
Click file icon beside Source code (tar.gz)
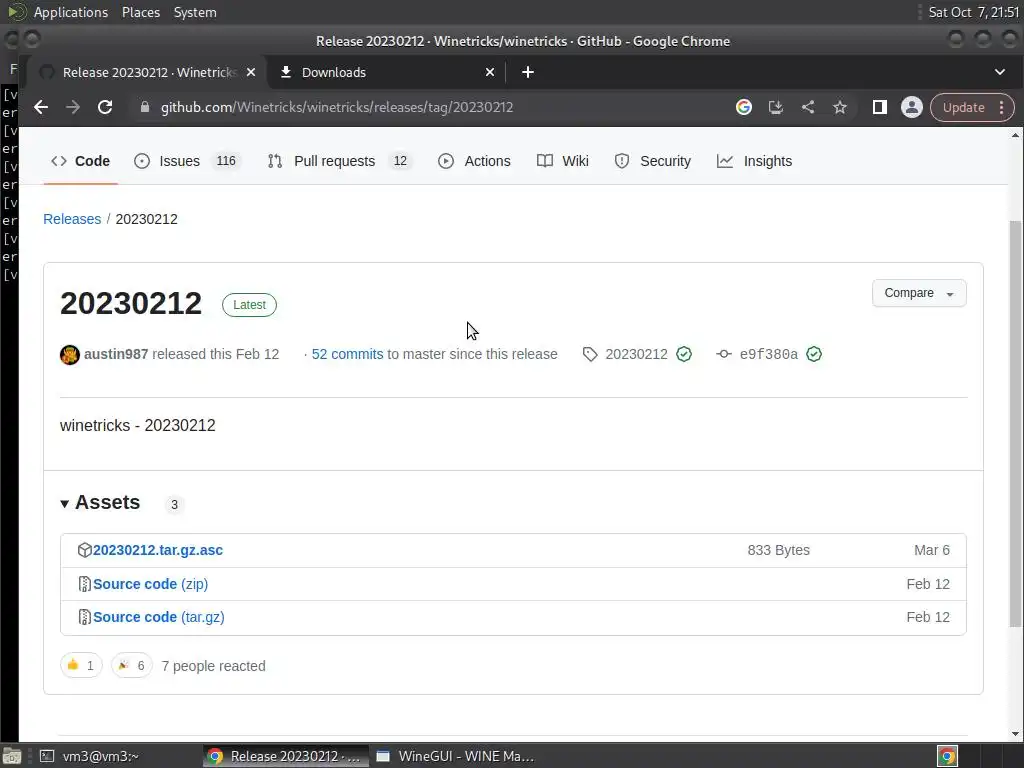click(x=84, y=617)
